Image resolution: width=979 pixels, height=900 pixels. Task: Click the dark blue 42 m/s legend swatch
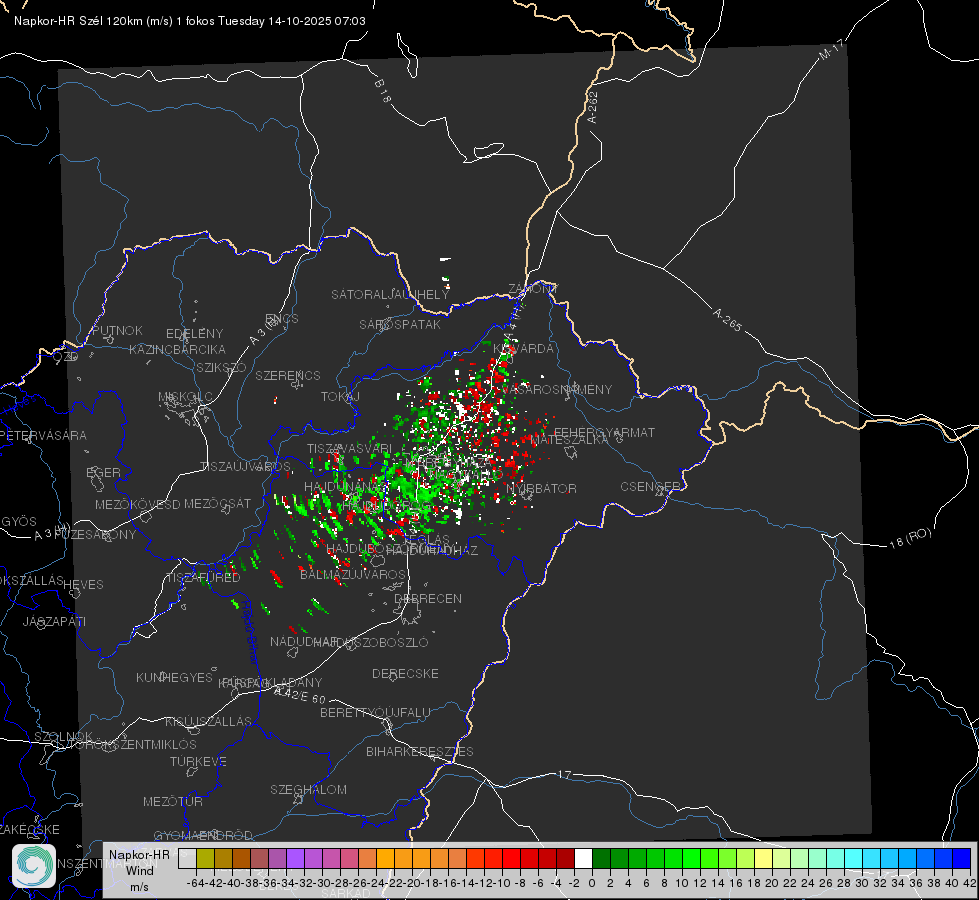[x=962, y=858]
